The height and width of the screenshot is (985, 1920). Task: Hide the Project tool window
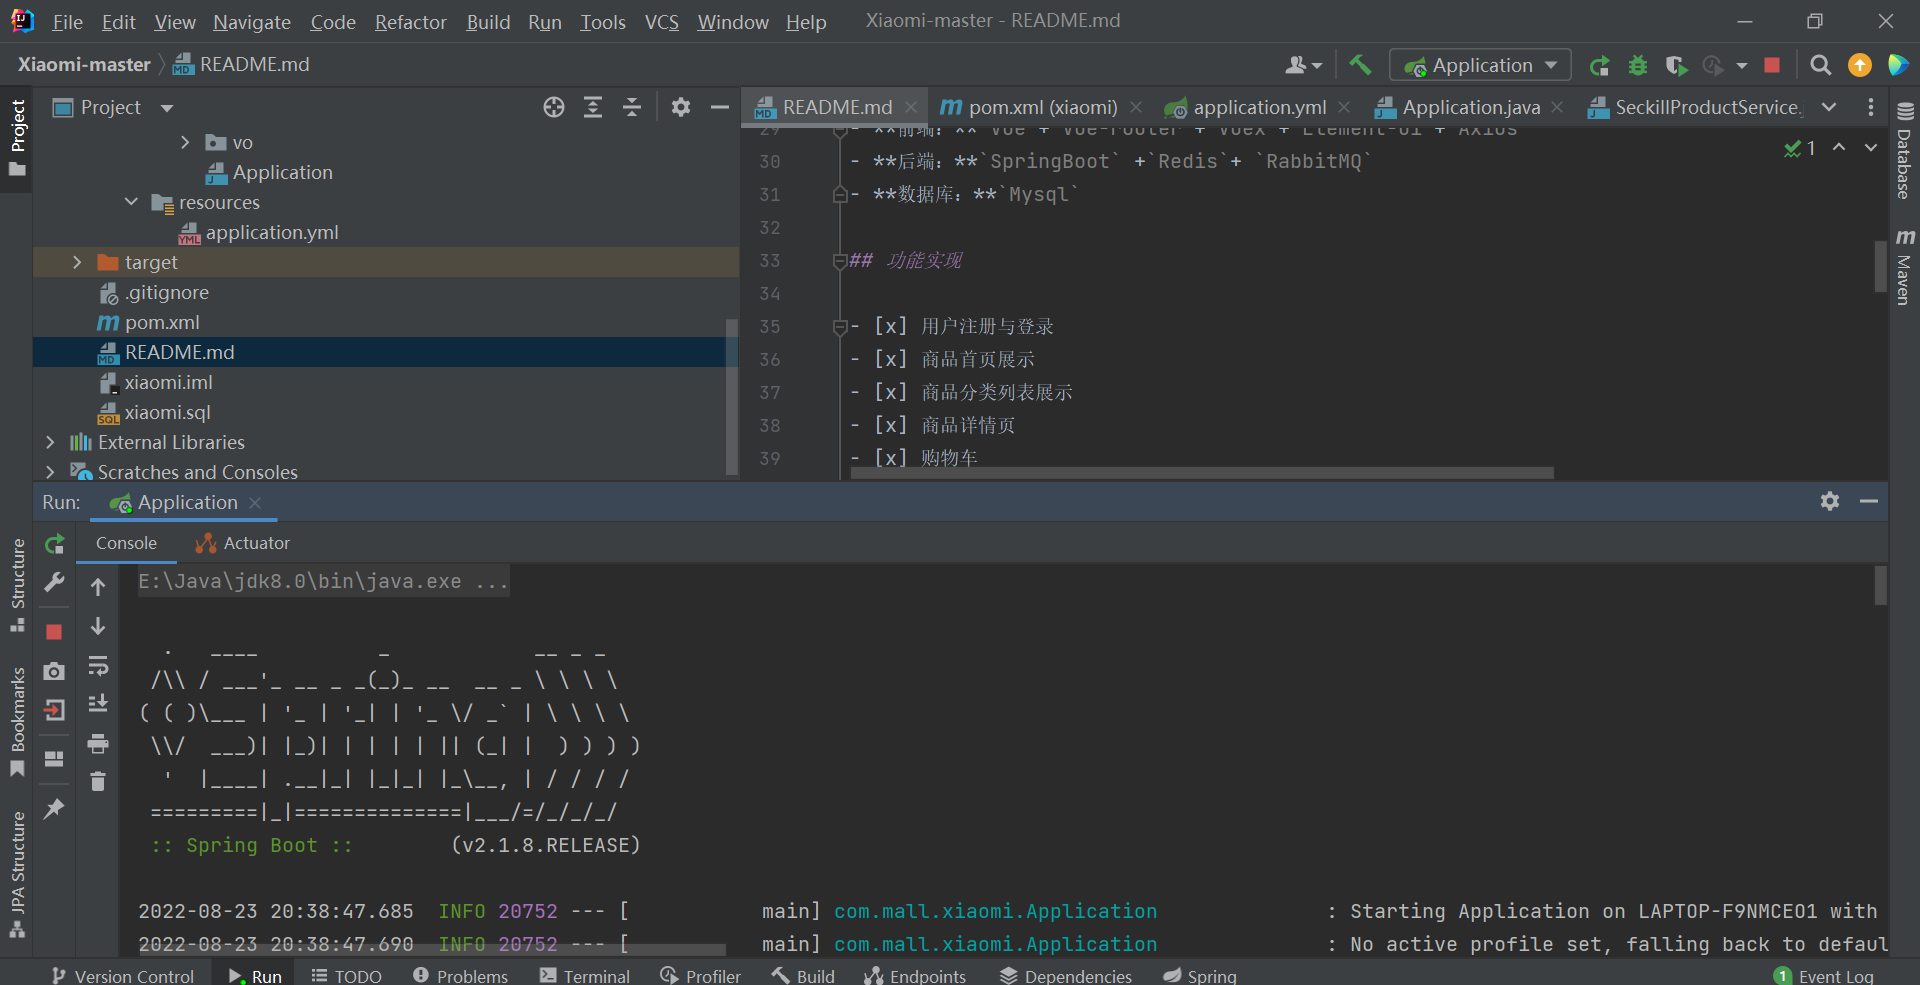coord(719,107)
